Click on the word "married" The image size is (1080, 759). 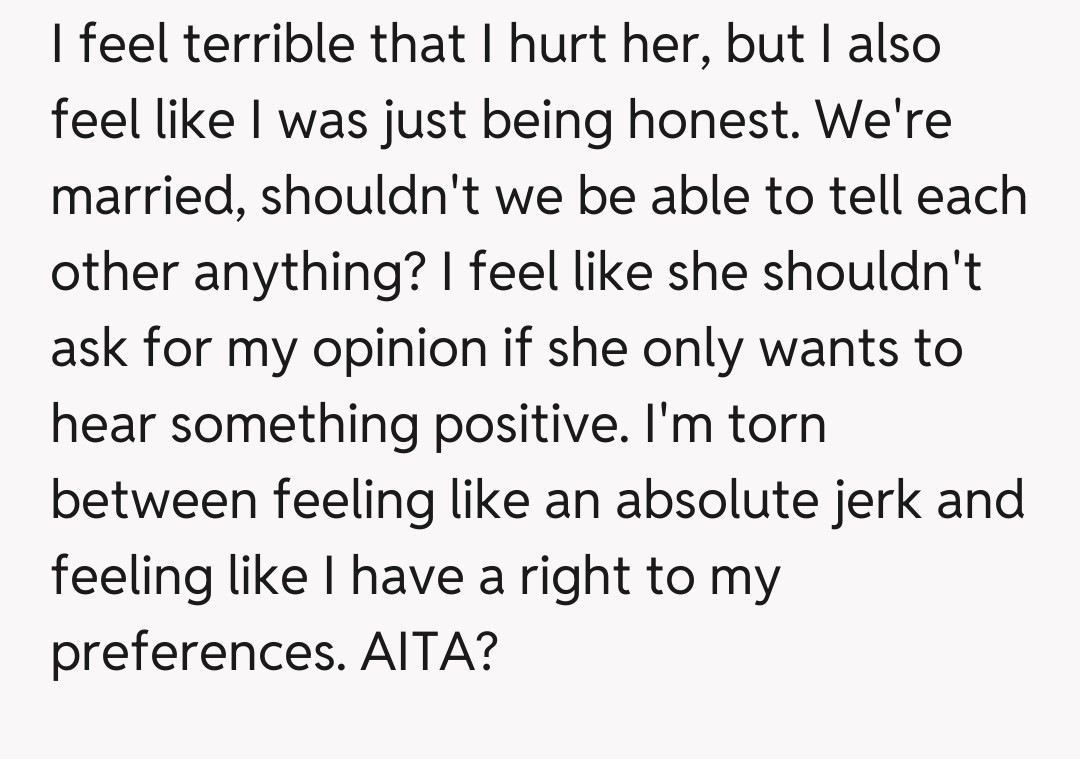tap(149, 199)
